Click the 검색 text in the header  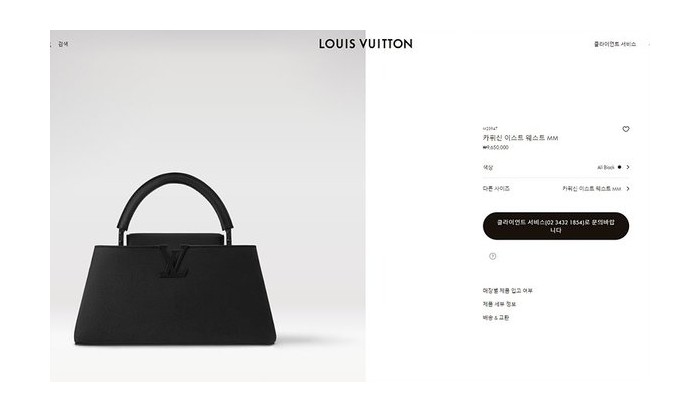63,44
